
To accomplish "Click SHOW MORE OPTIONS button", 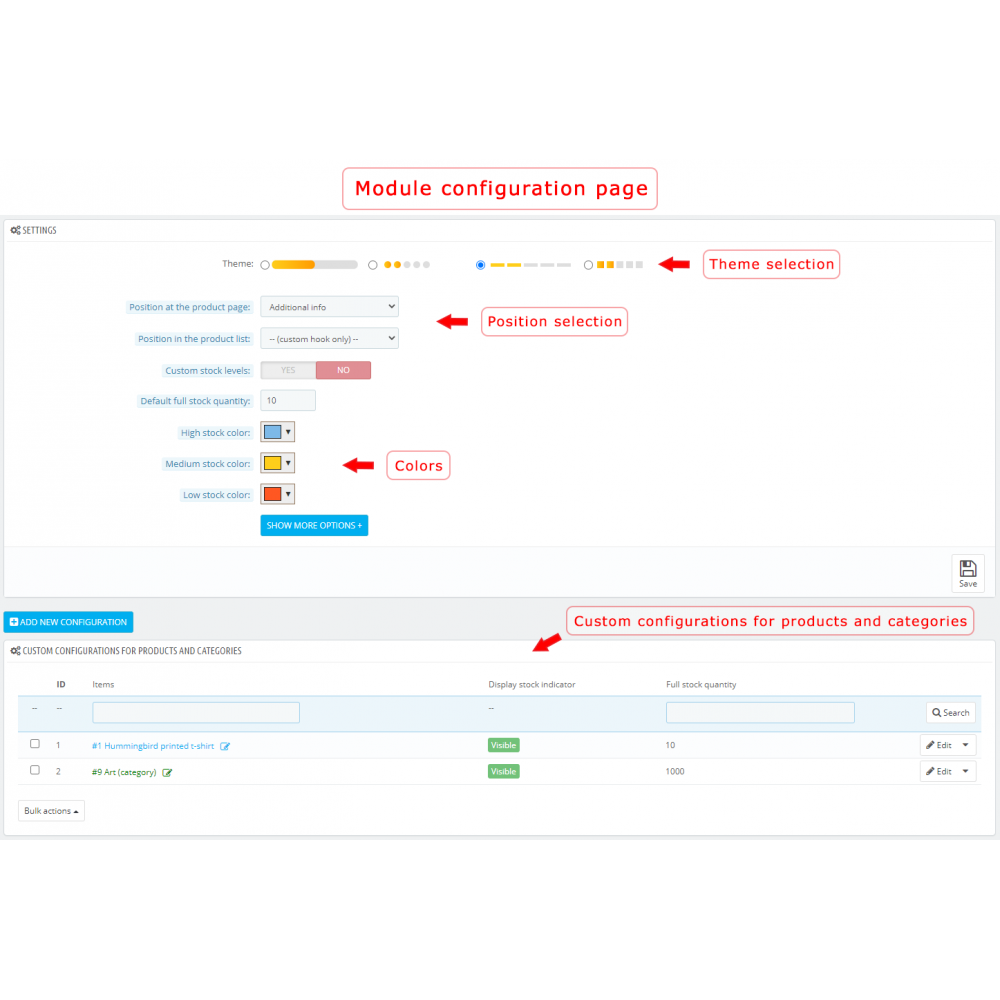I will pos(314,525).
